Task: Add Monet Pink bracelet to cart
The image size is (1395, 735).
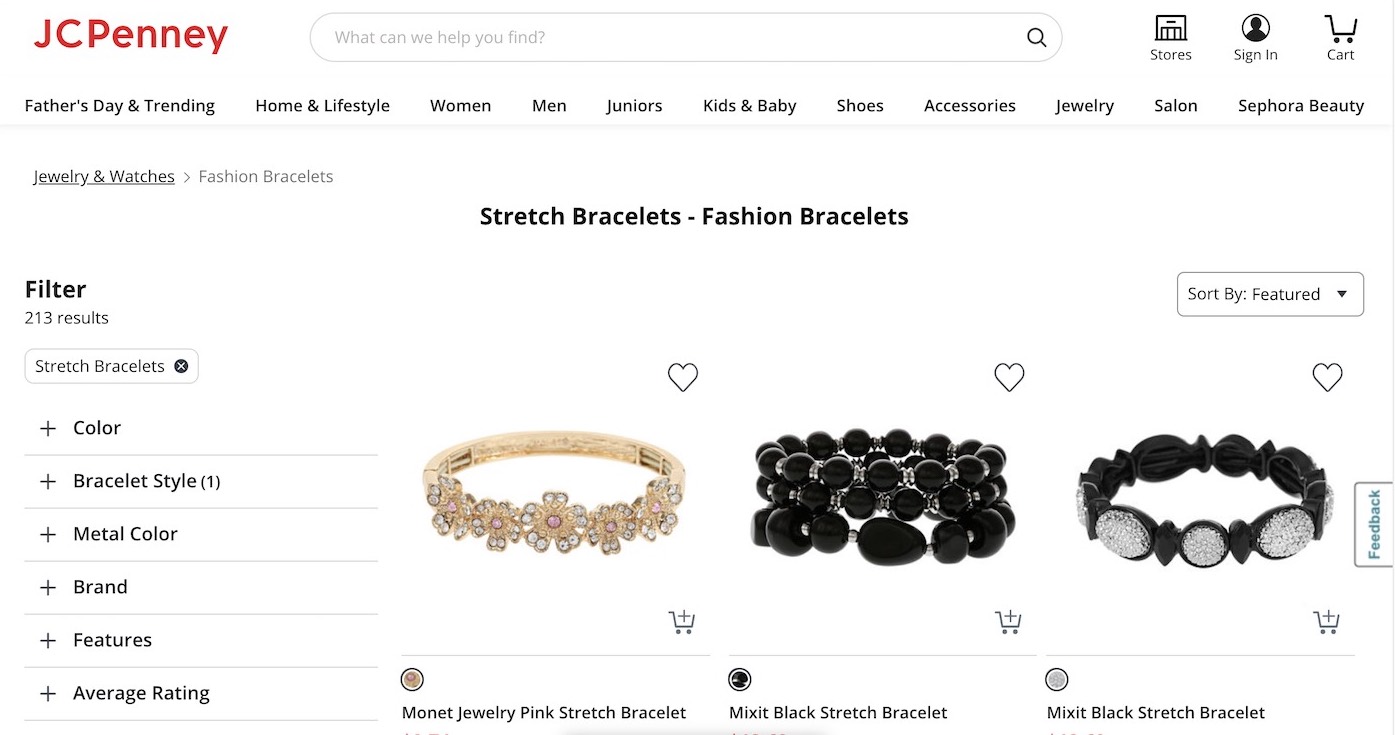Action: click(x=682, y=622)
